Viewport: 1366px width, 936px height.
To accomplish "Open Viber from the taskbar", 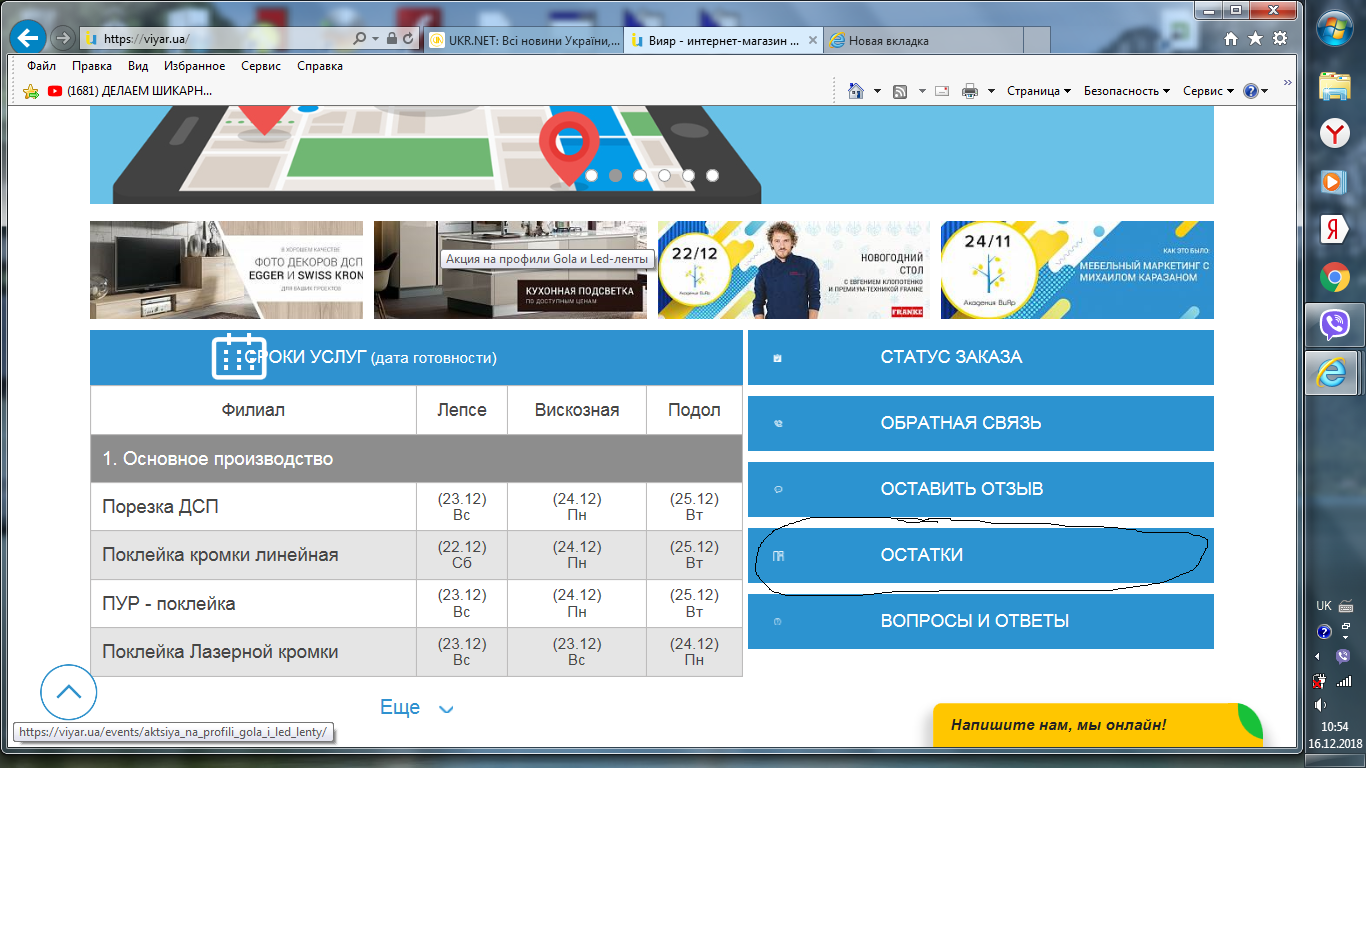I will [1335, 324].
